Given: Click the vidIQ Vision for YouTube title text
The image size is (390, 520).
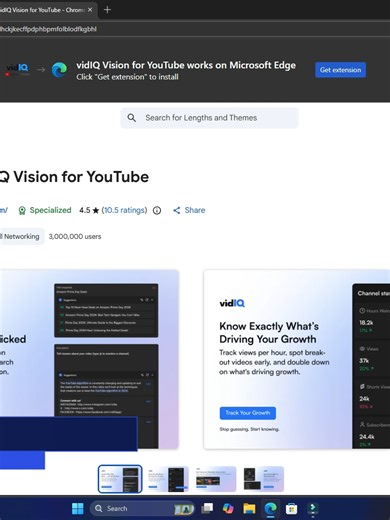Looking at the screenshot, I should click(74, 177).
